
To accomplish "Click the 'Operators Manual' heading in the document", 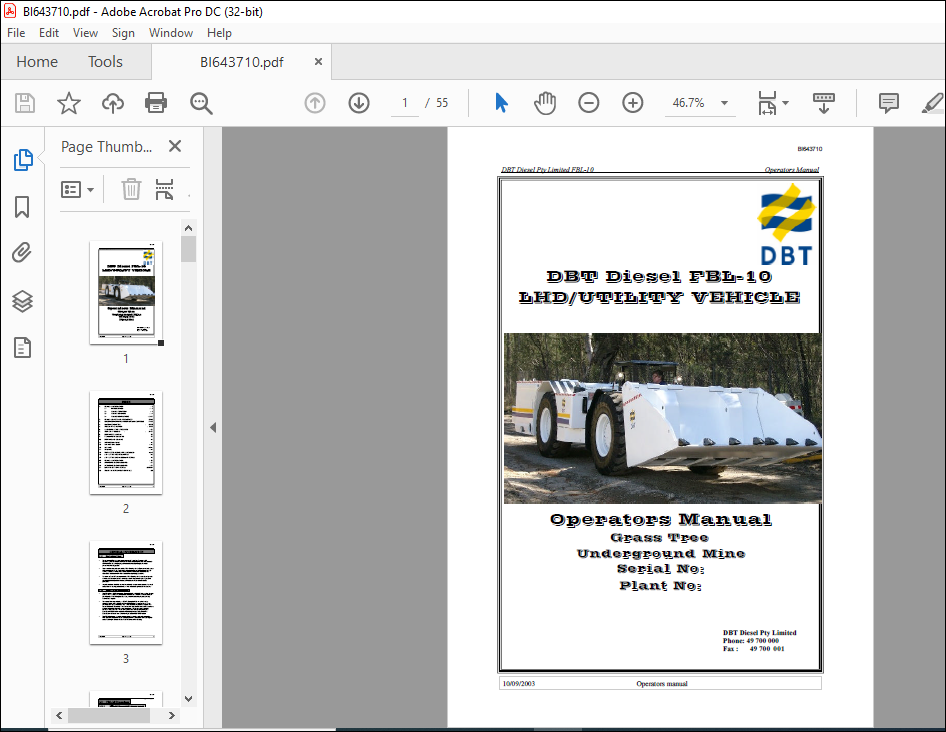I will pyautogui.click(x=661, y=520).
